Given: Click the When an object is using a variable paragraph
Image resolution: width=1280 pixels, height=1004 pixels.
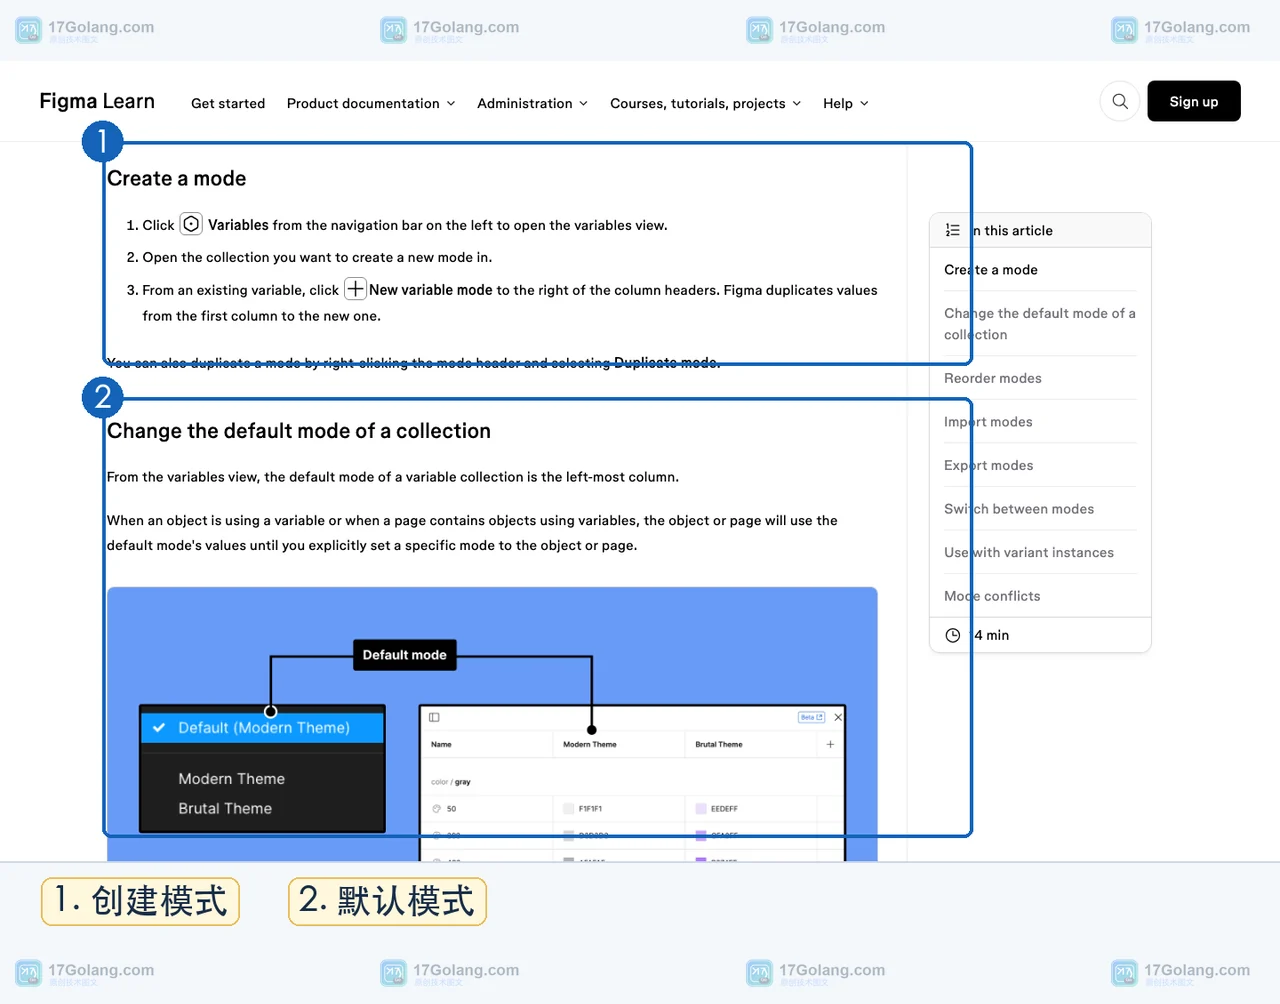Looking at the screenshot, I should 472,533.
